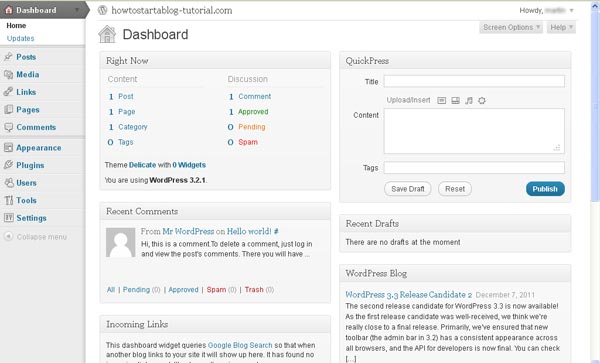Click the Trash filter in Recent Comments

[254, 290]
